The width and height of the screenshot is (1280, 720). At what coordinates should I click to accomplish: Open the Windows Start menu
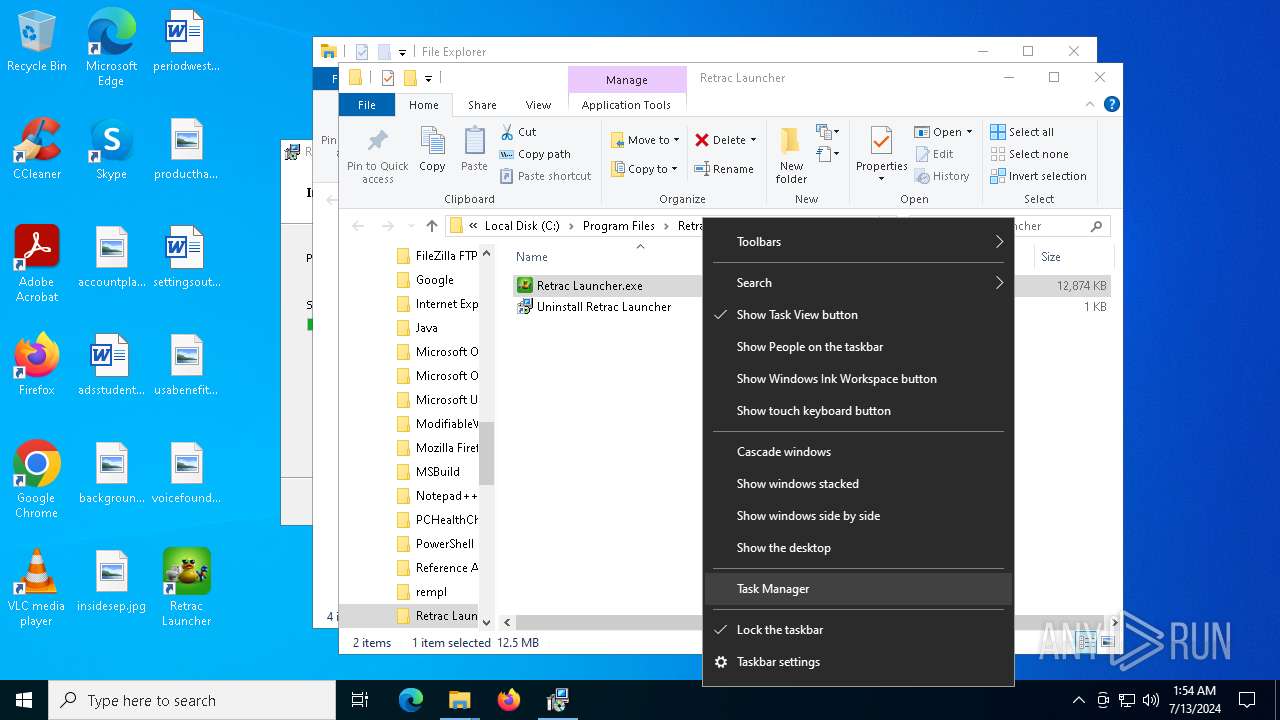(24, 700)
